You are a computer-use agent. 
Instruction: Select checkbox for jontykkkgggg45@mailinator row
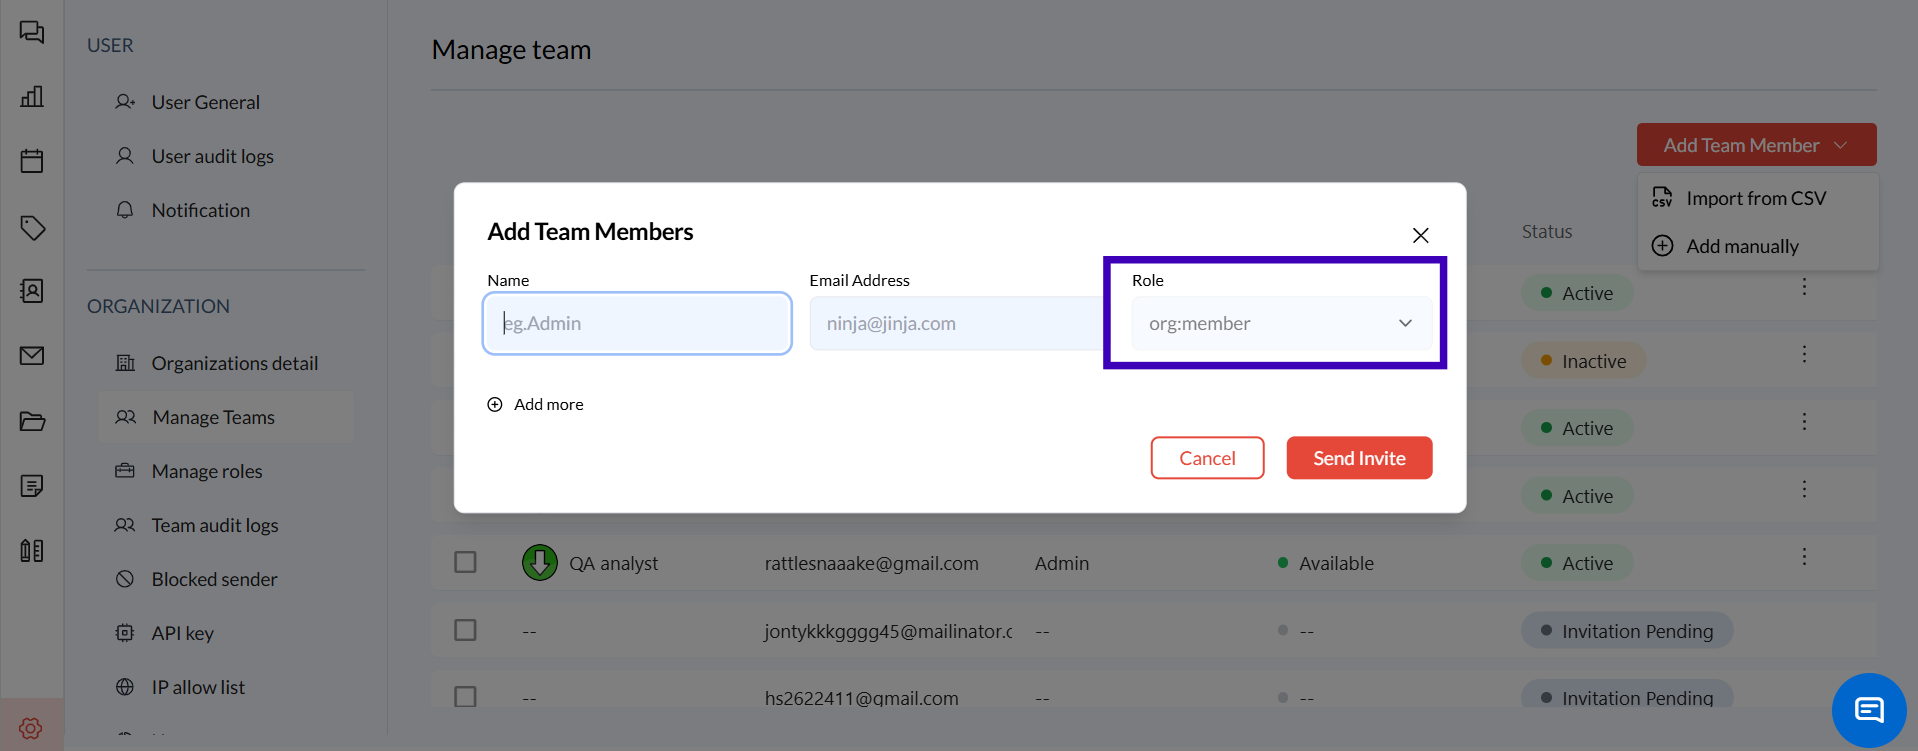(465, 630)
